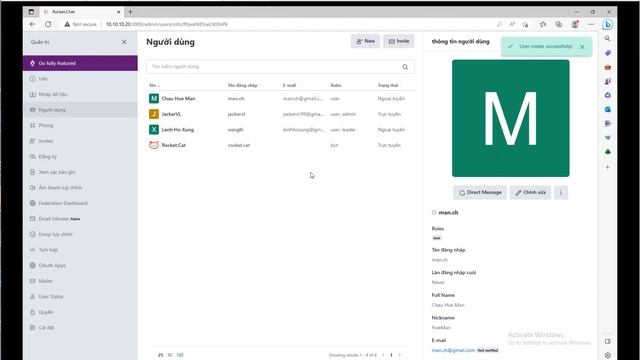Viewport: 640px width, 360px height.
Task: Click the New user button
Action: [x=365, y=41]
